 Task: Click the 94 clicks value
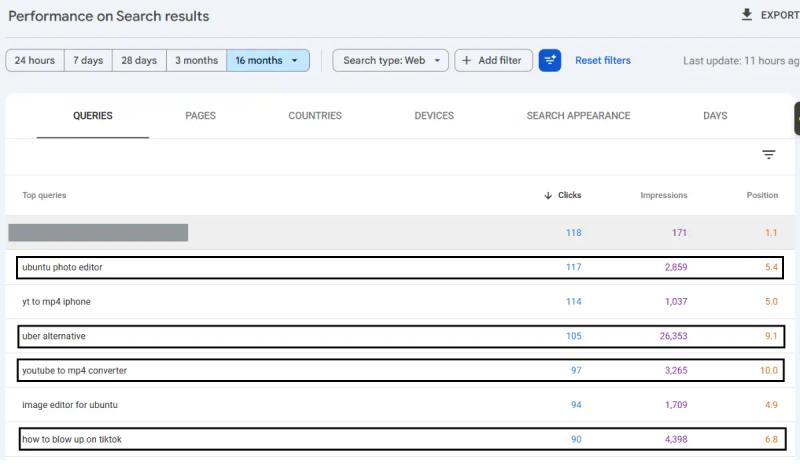coord(576,405)
